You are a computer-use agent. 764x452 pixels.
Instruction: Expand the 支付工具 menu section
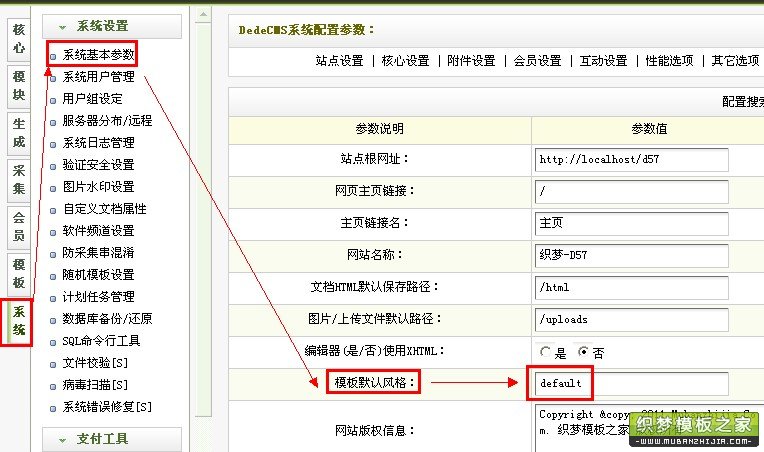[x=112, y=439]
